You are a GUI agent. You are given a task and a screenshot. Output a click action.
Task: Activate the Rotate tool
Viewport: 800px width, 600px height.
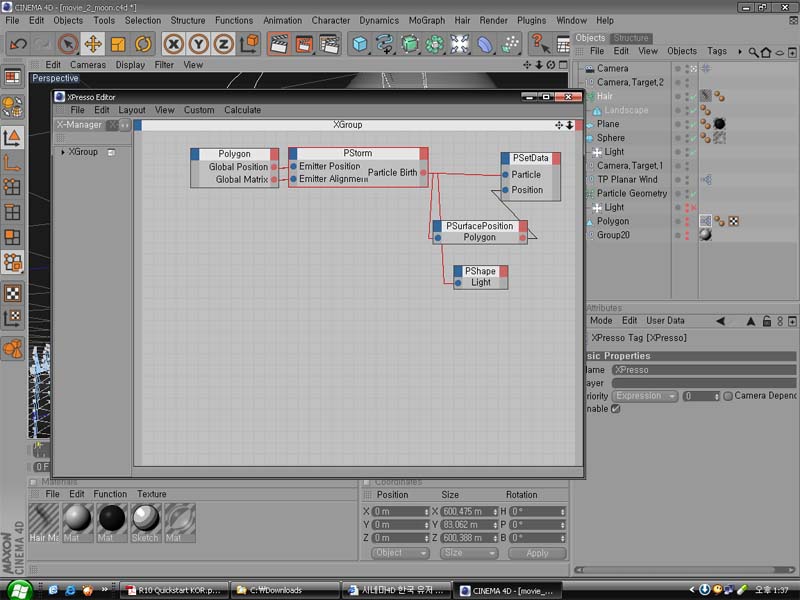click(x=143, y=44)
